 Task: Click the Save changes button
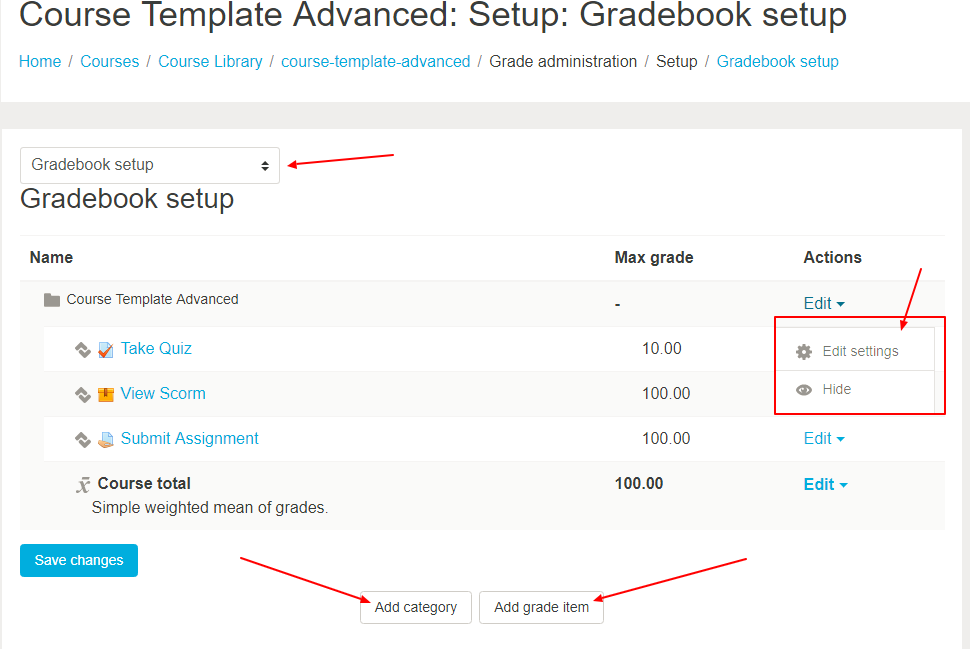(79, 561)
